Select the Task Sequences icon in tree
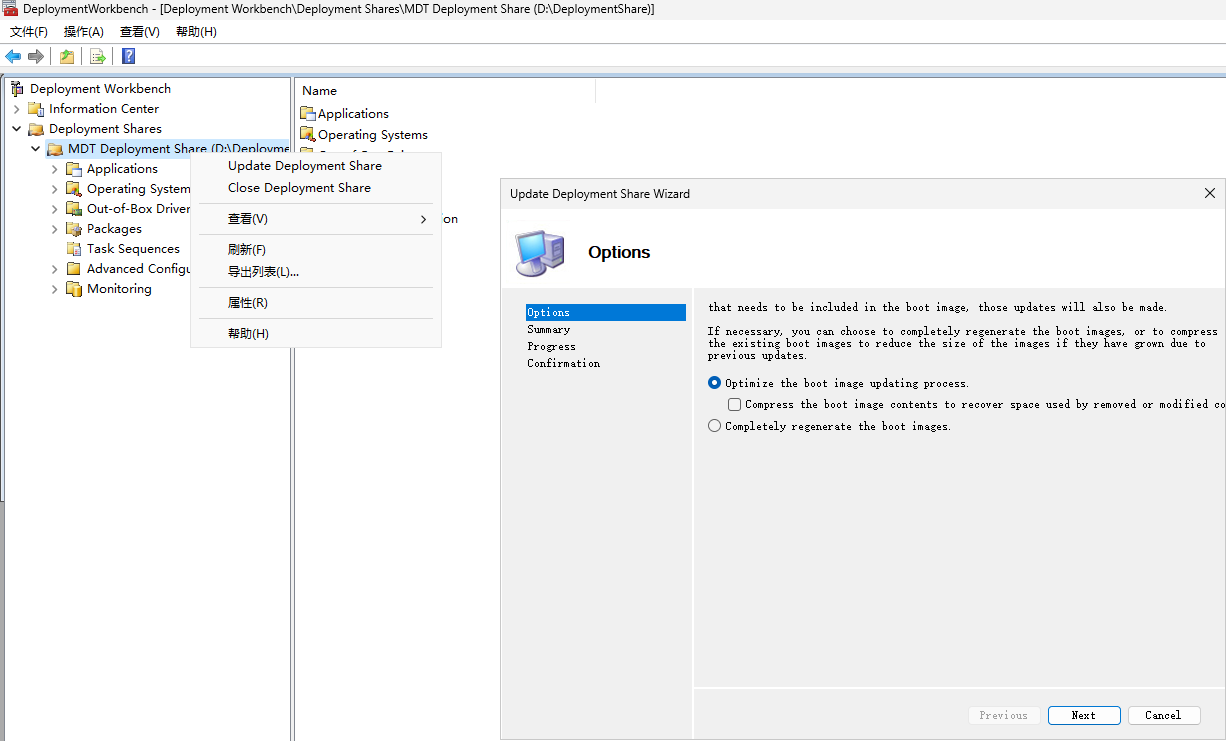1226x741 pixels. click(74, 249)
